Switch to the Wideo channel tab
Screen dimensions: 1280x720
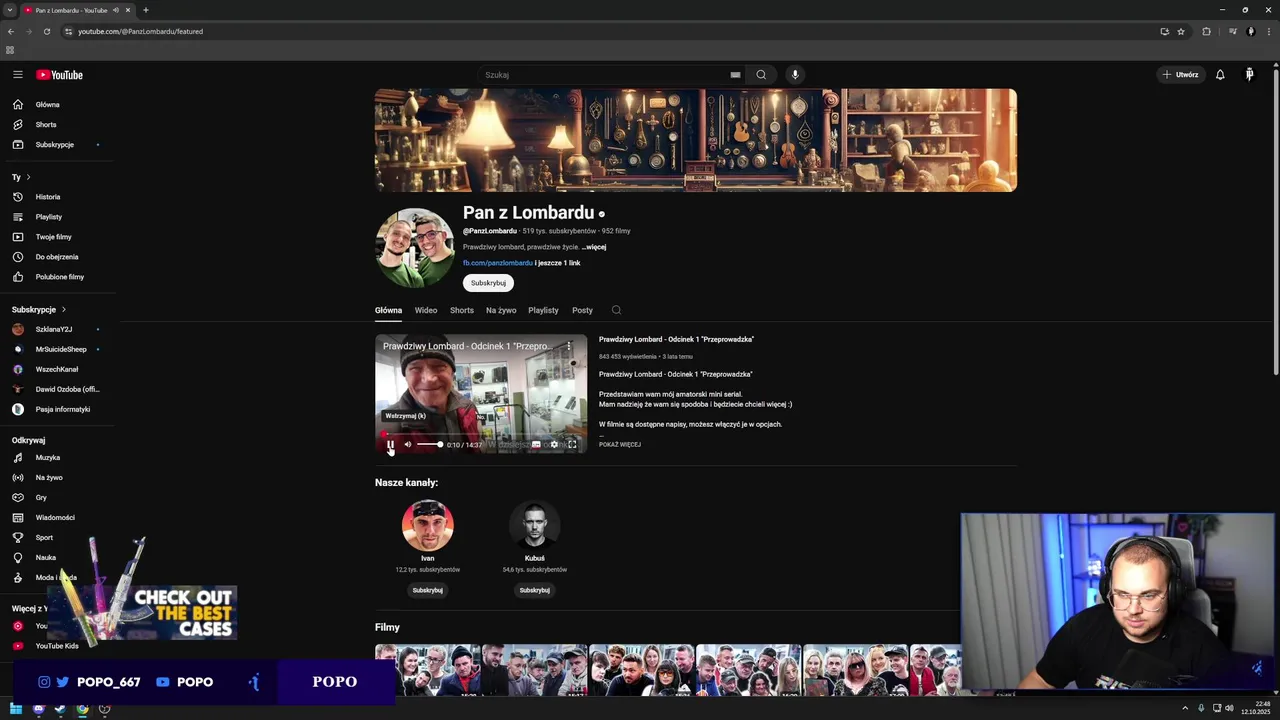(x=426, y=310)
